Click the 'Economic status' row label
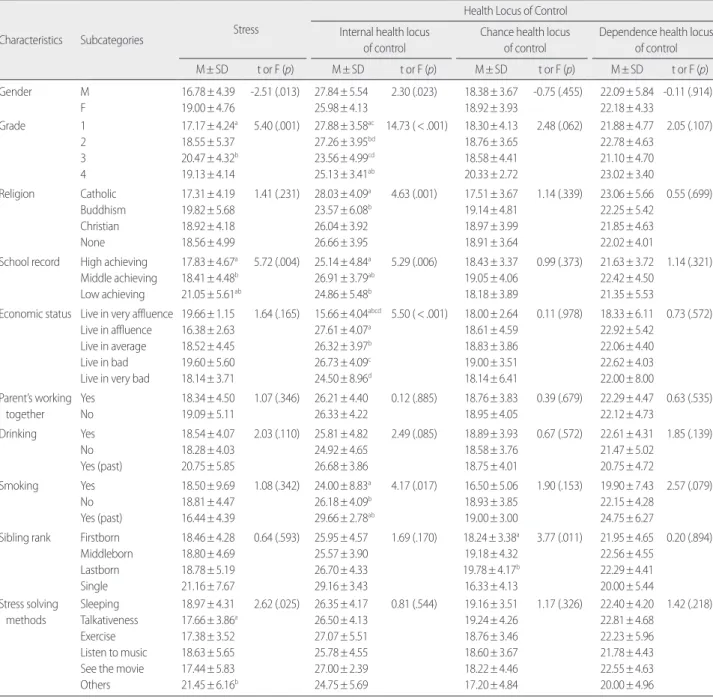 point(35,314)
